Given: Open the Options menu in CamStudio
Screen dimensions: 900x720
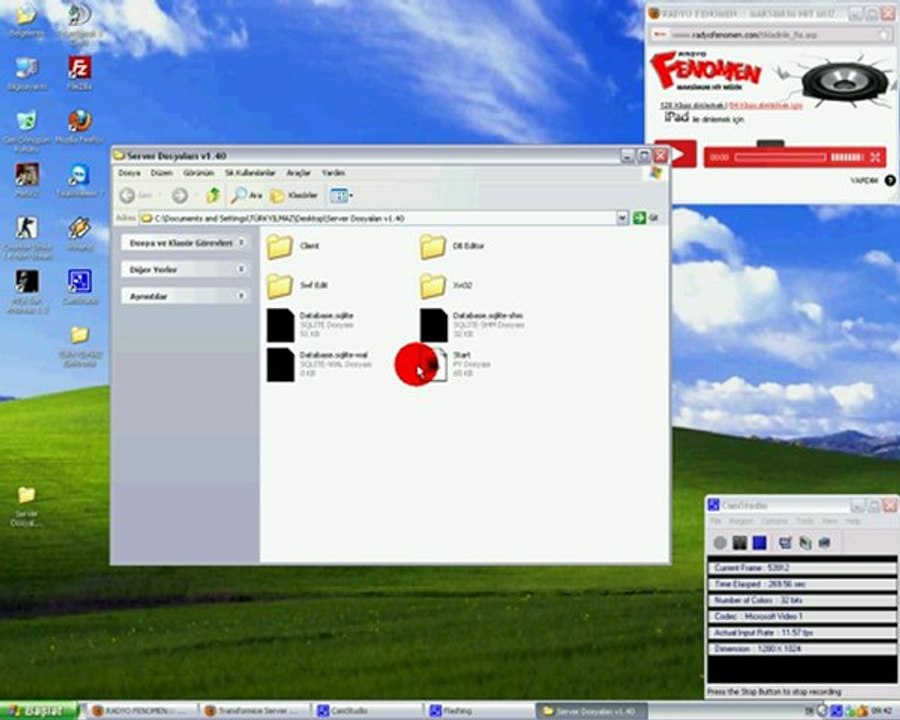Looking at the screenshot, I should (x=774, y=521).
